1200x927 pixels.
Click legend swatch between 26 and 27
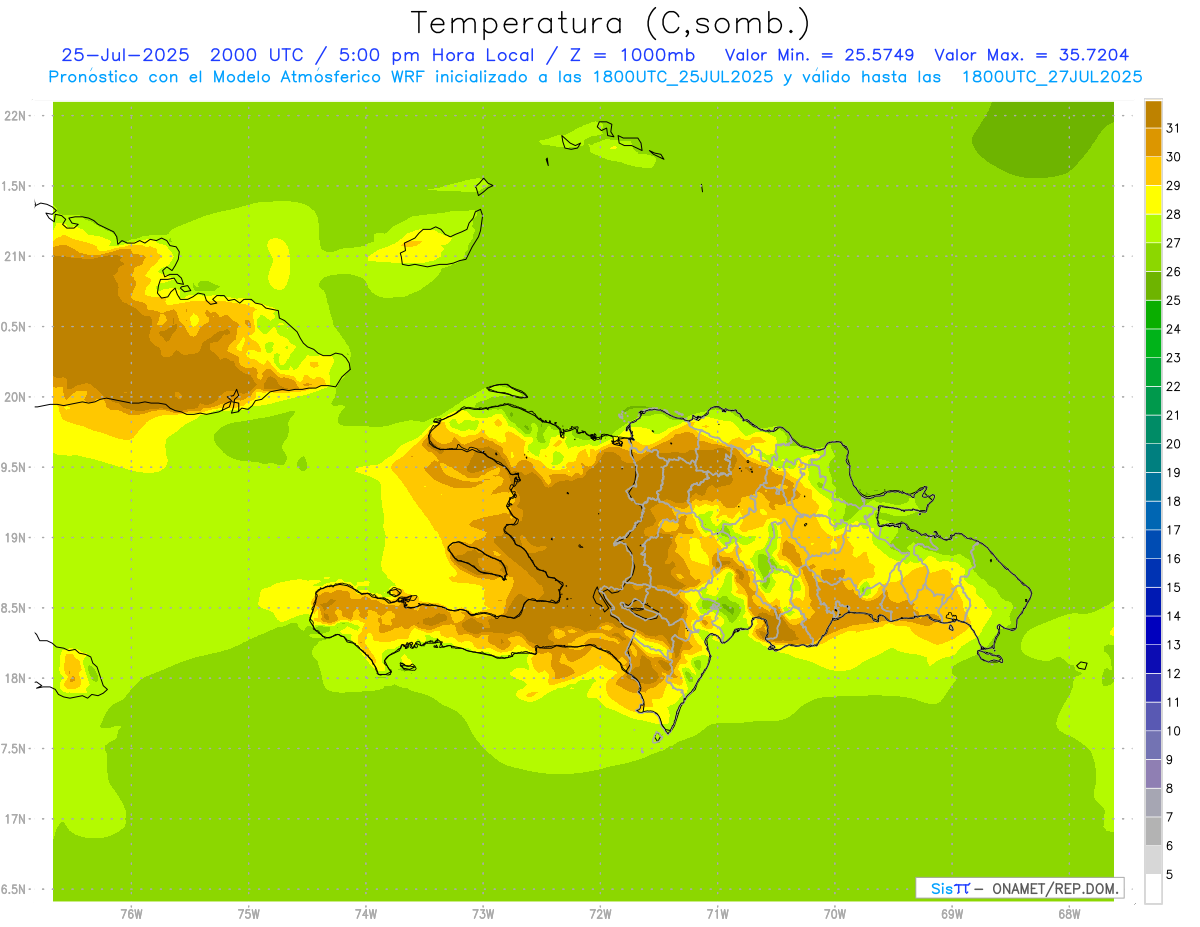1153,257
